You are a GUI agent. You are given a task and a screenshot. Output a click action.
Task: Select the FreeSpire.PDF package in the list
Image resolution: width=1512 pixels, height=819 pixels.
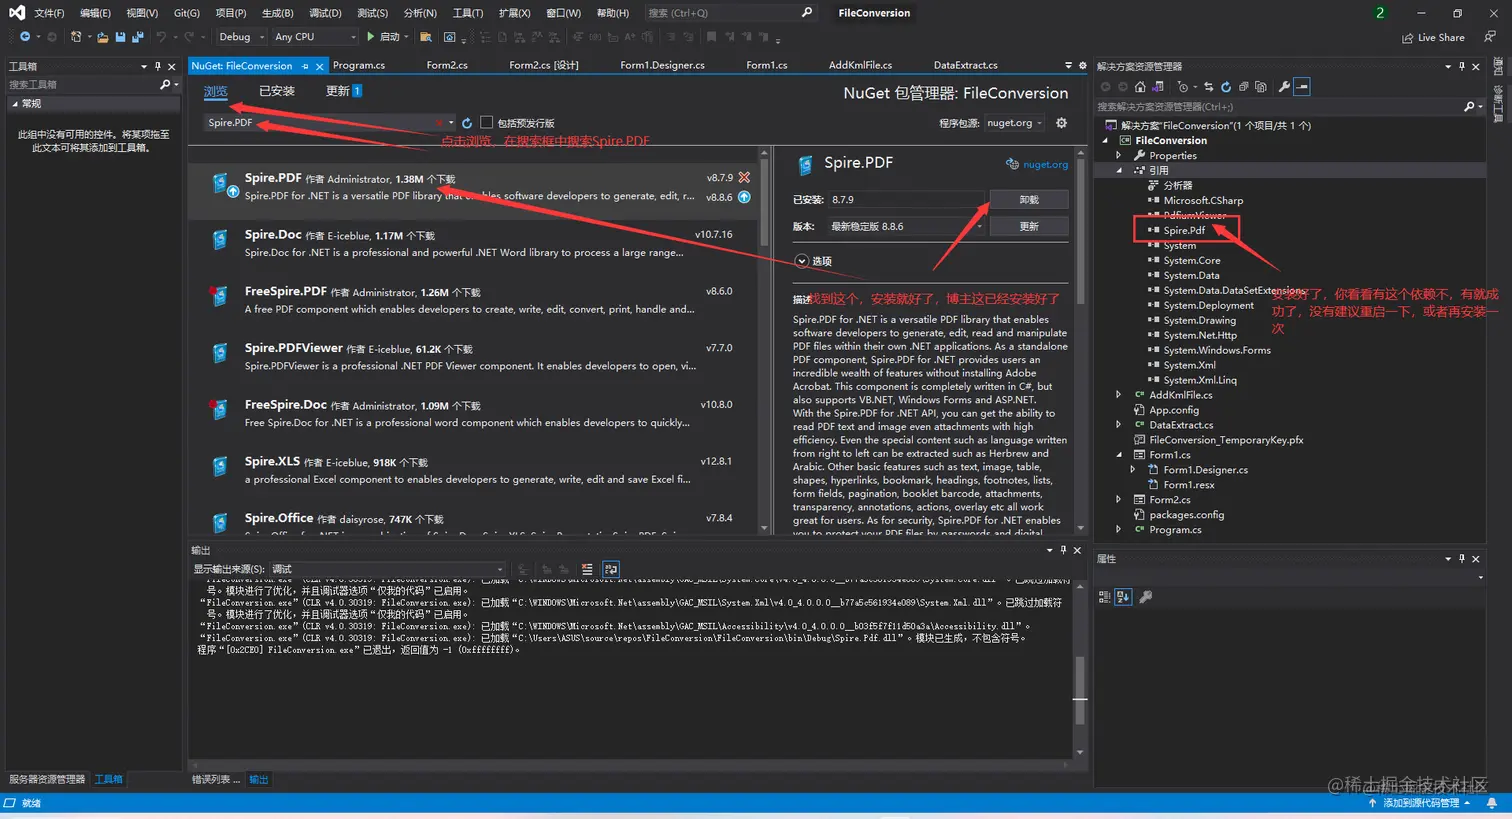472,301
